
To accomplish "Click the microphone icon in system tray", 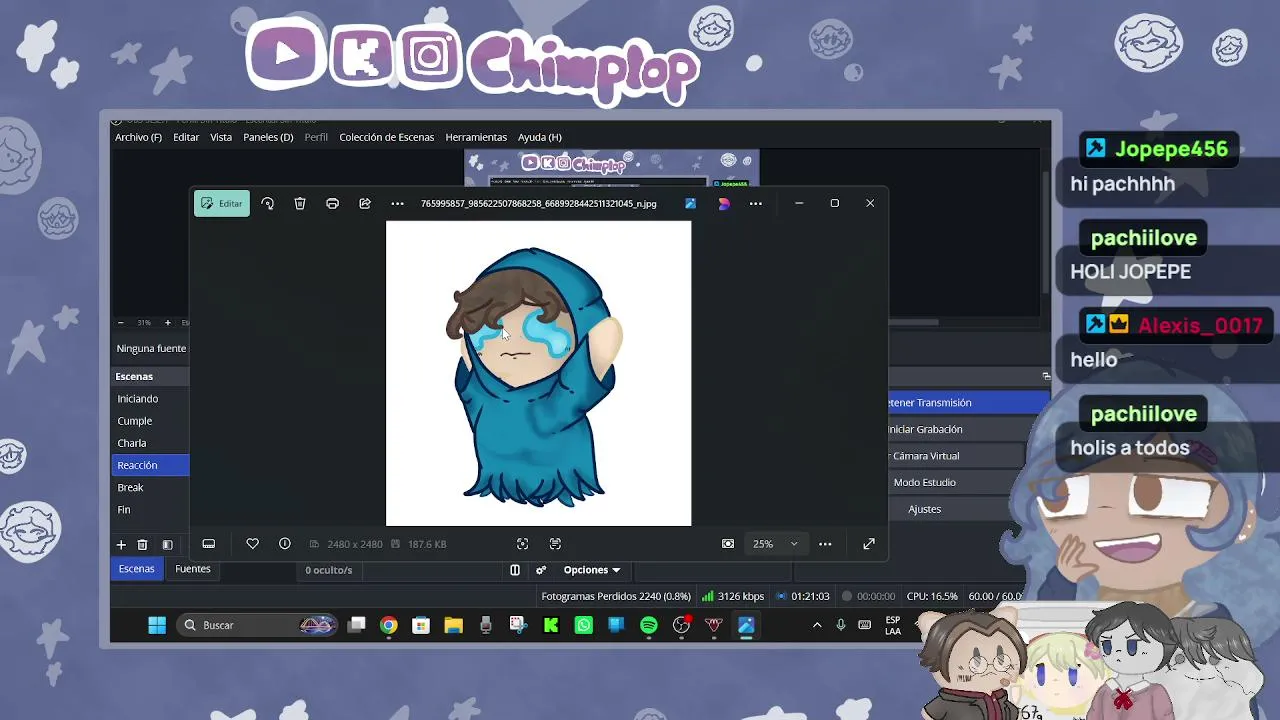I will pos(841,625).
